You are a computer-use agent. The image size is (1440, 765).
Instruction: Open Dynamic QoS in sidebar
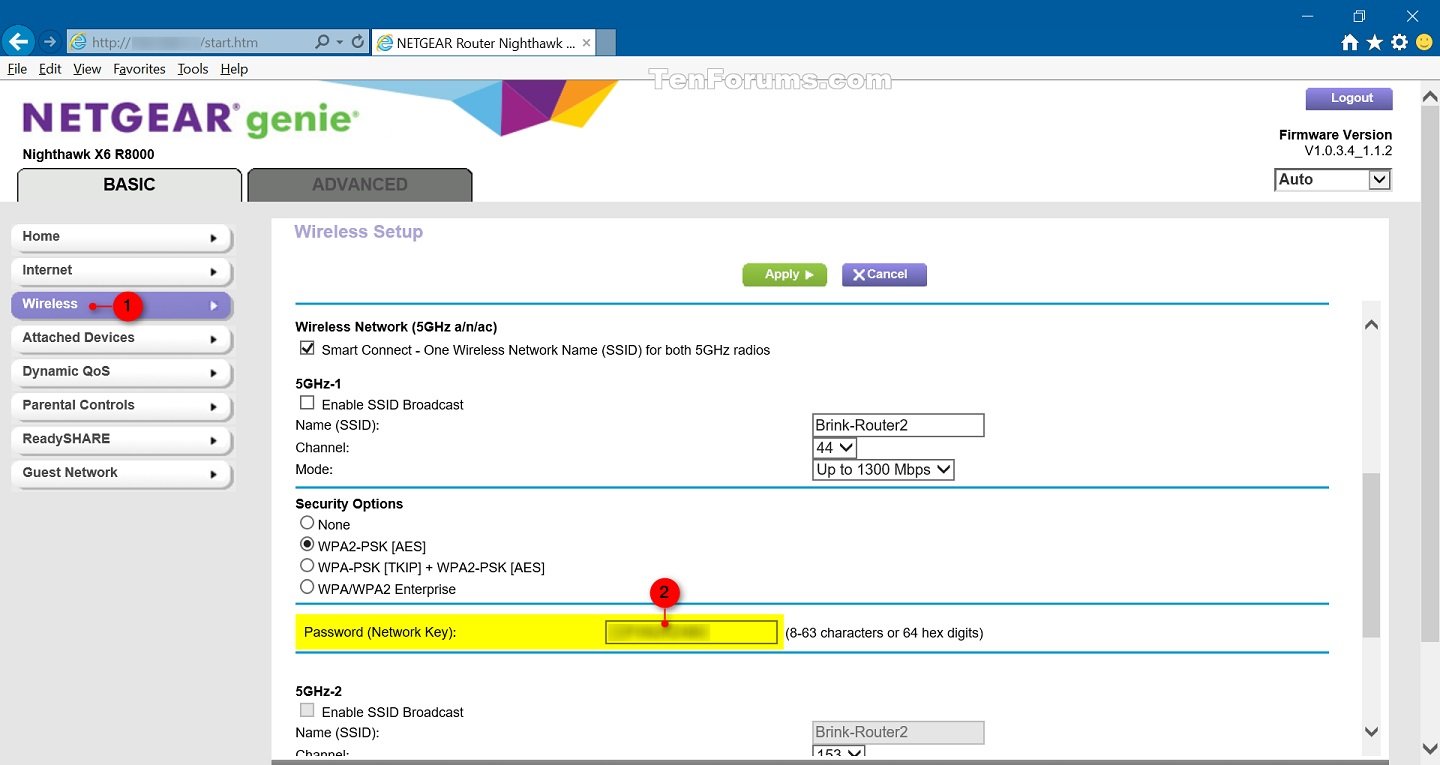pos(121,372)
